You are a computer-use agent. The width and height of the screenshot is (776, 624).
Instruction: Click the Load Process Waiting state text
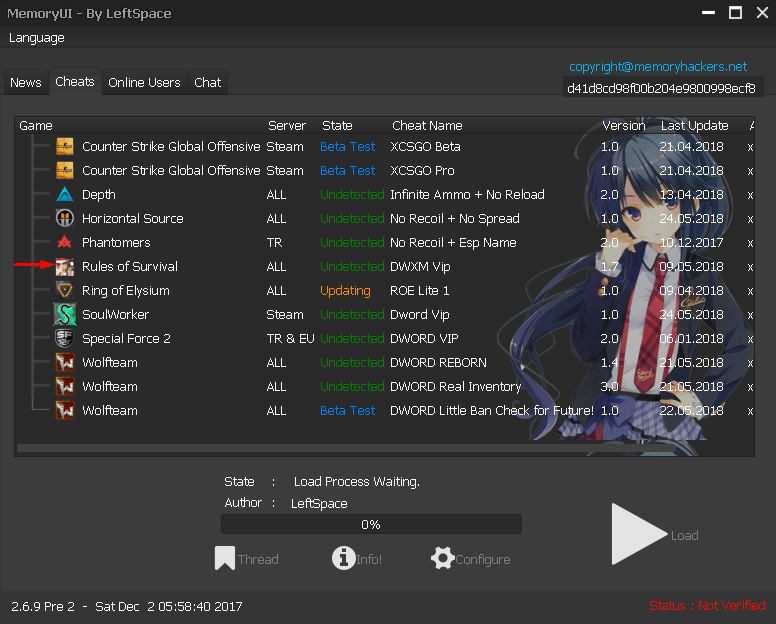(x=356, y=482)
